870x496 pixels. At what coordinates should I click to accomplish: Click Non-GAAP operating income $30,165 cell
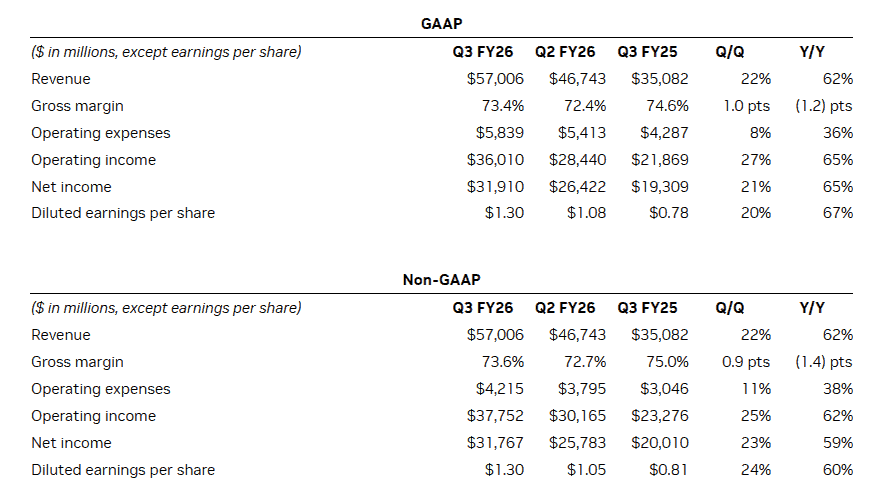(x=577, y=416)
